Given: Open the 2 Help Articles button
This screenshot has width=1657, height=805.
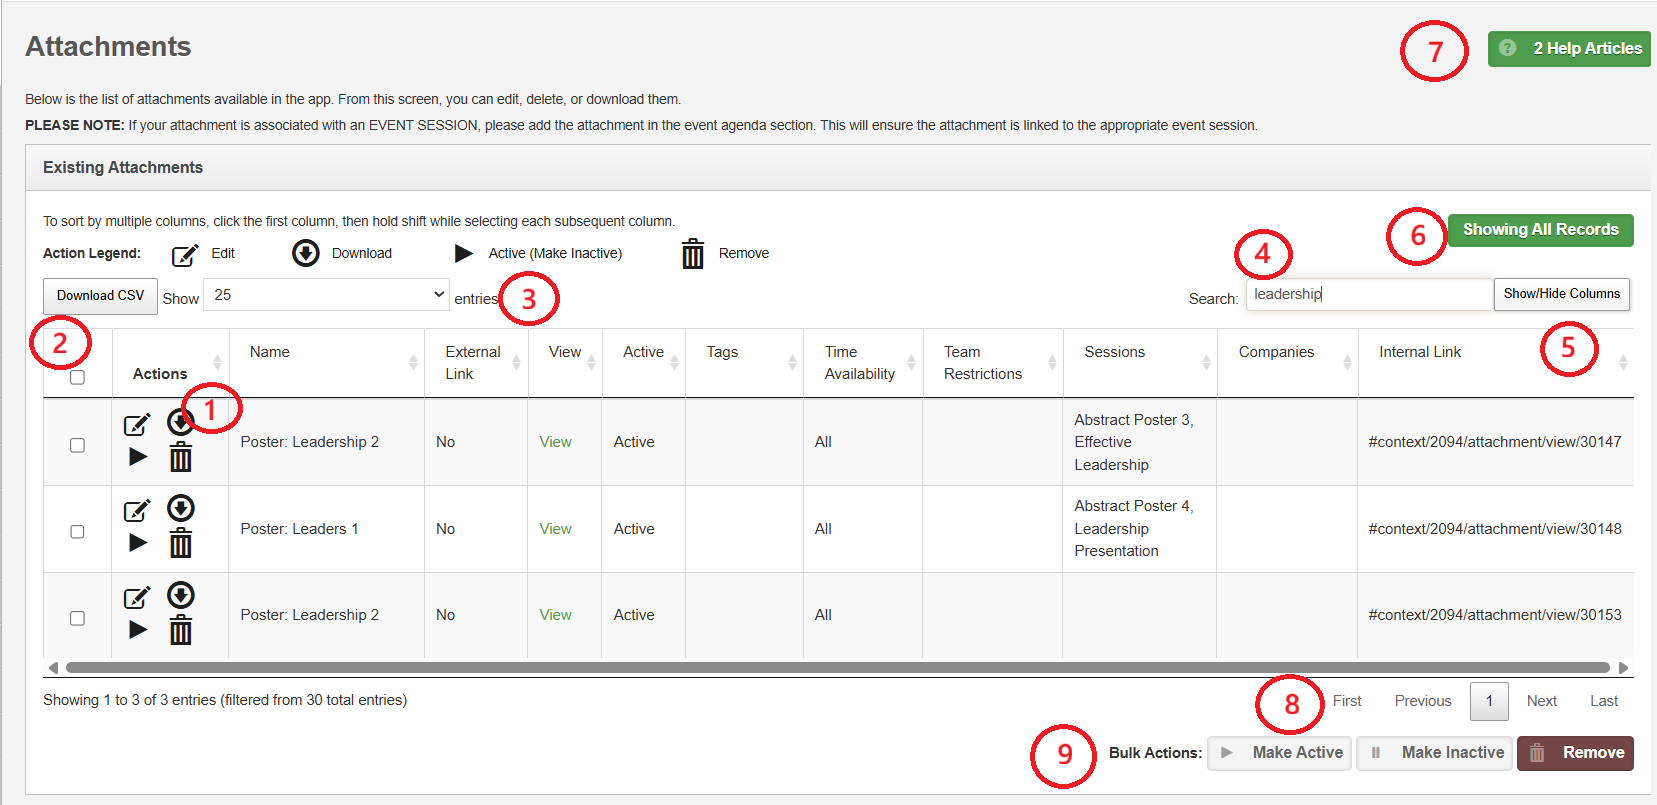Looking at the screenshot, I should [1569, 48].
